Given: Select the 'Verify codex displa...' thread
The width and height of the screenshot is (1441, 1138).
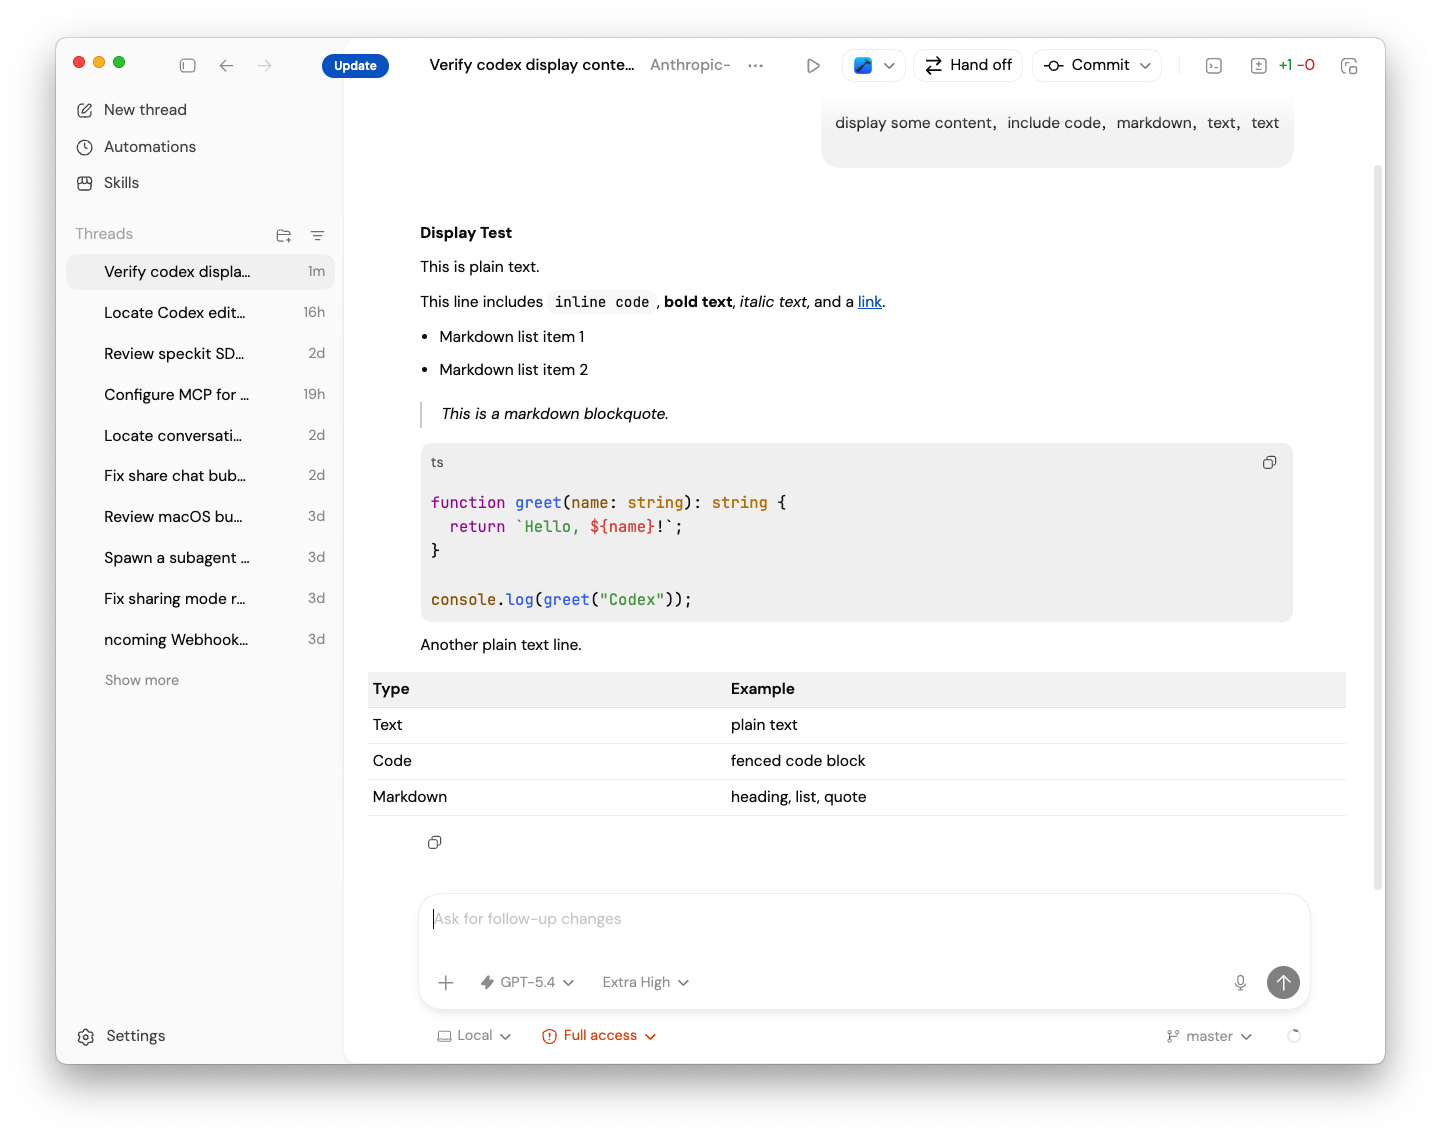Looking at the screenshot, I should click(x=200, y=272).
